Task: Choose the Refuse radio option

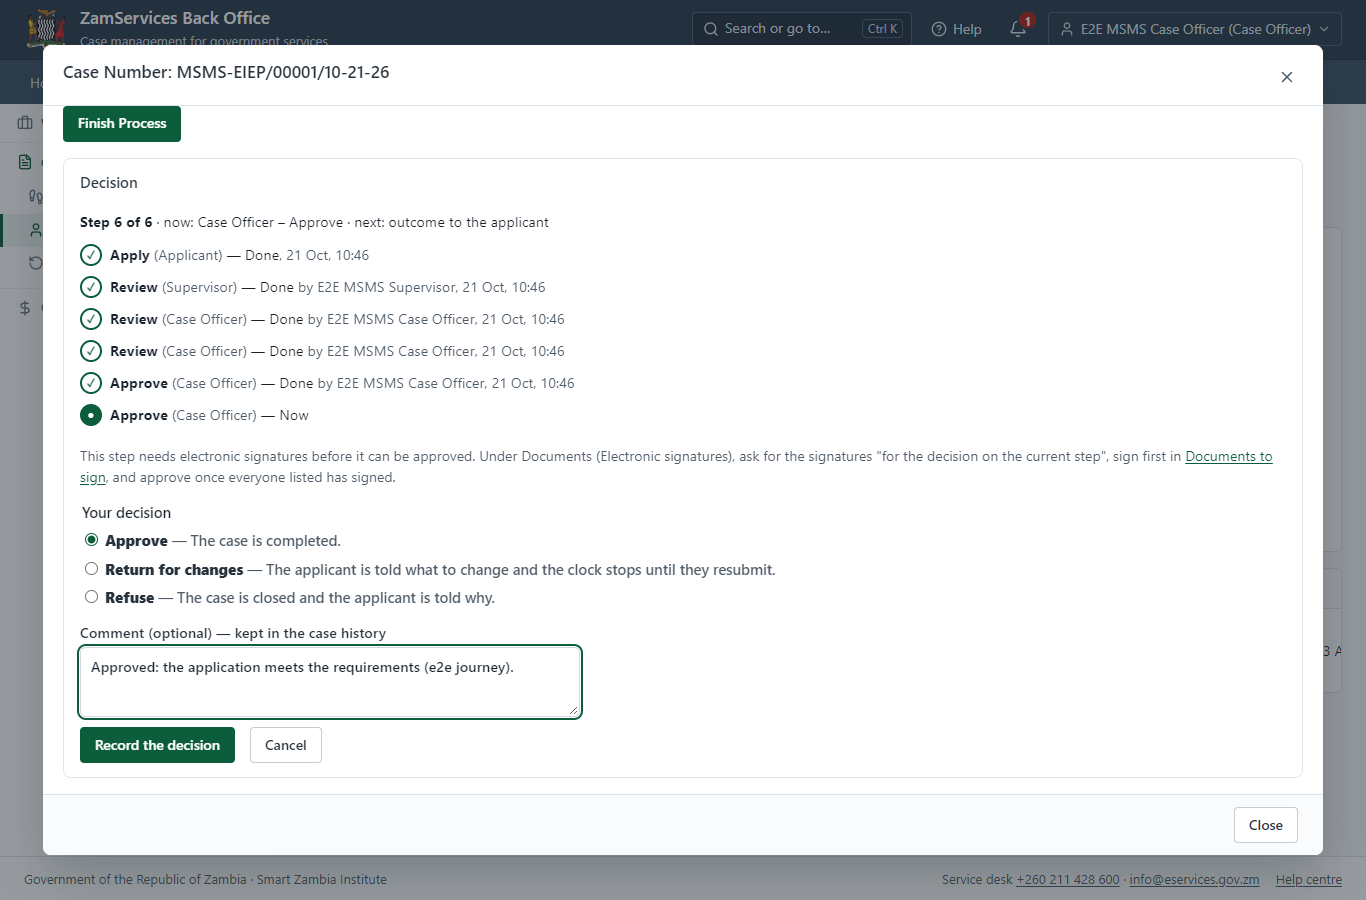Action: pyautogui.click(x=91, y=597)
